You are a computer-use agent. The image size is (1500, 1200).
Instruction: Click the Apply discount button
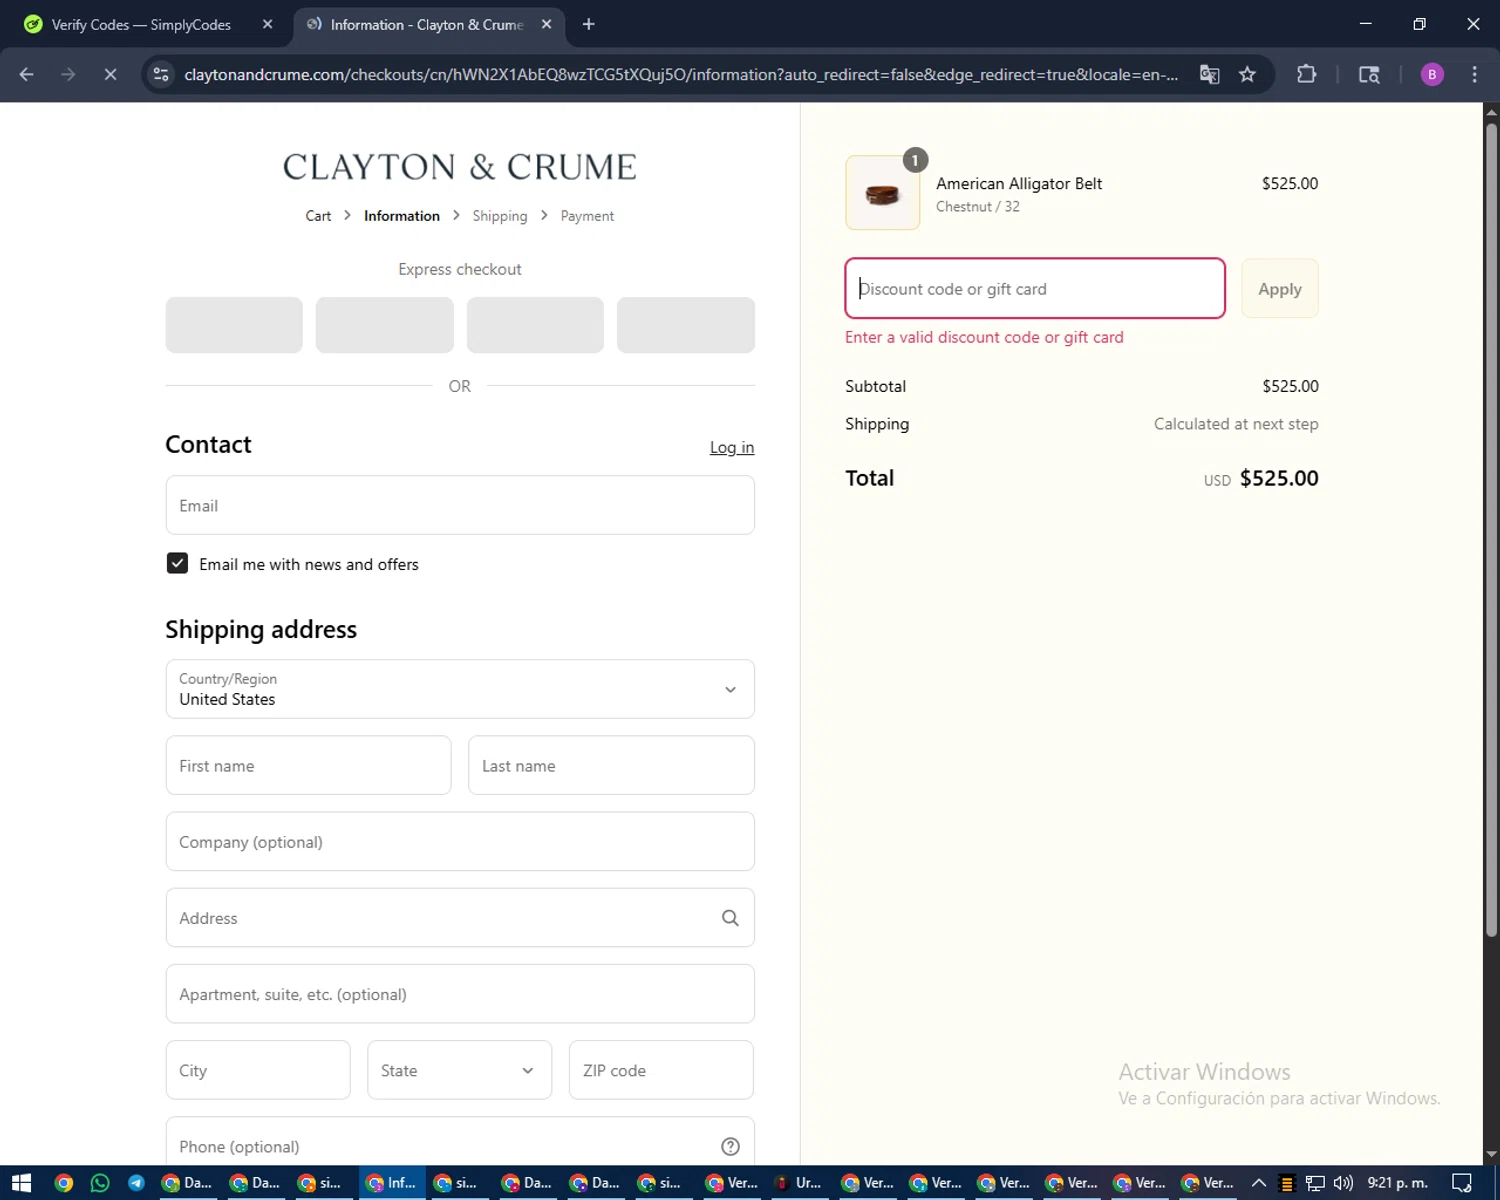coord(1280,289)
